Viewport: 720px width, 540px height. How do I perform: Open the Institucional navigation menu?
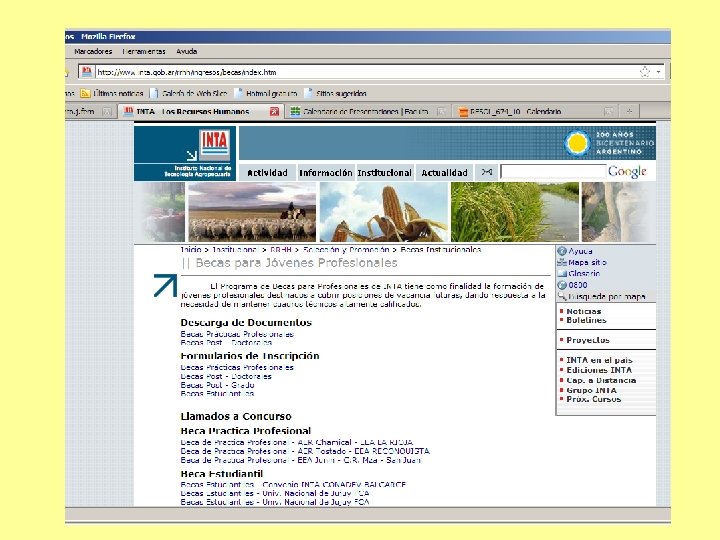click(384, 173)
